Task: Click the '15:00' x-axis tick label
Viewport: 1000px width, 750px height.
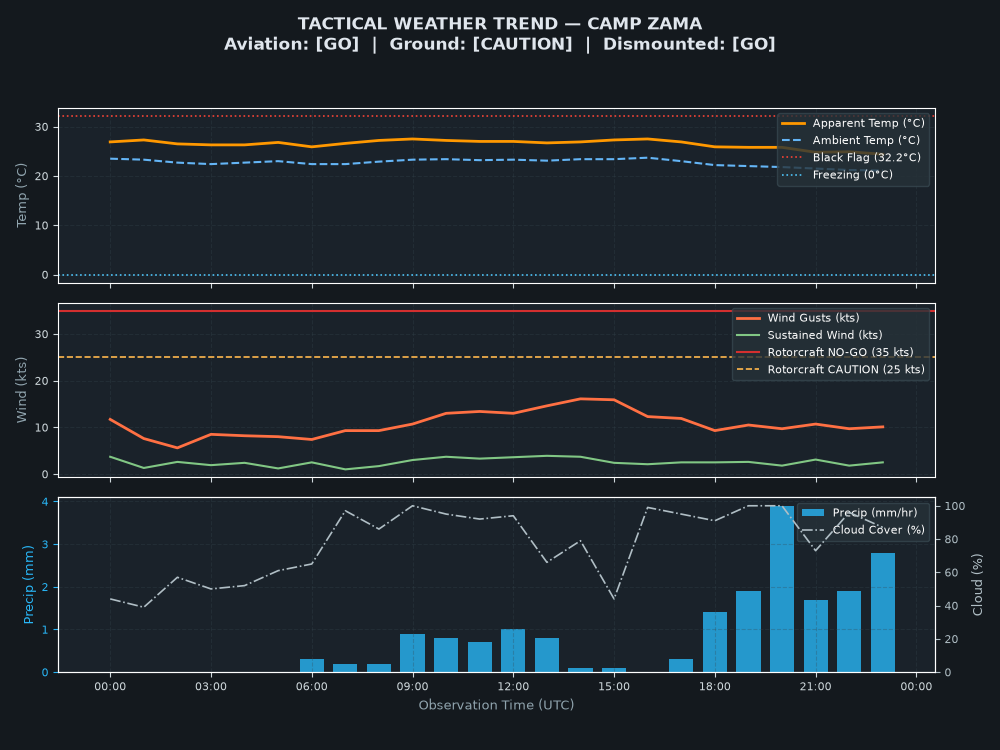Action: coord(614,686)
